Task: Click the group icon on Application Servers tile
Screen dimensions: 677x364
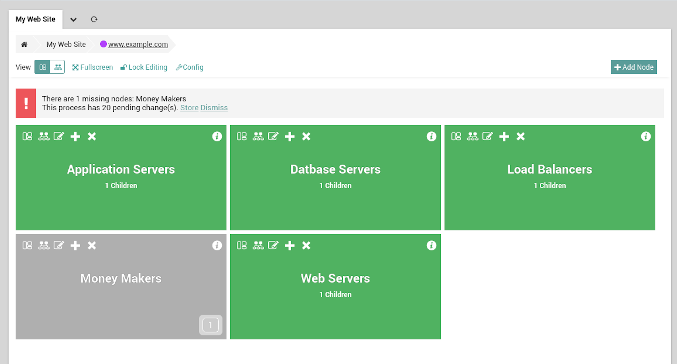Action: (x=44, y=136)
